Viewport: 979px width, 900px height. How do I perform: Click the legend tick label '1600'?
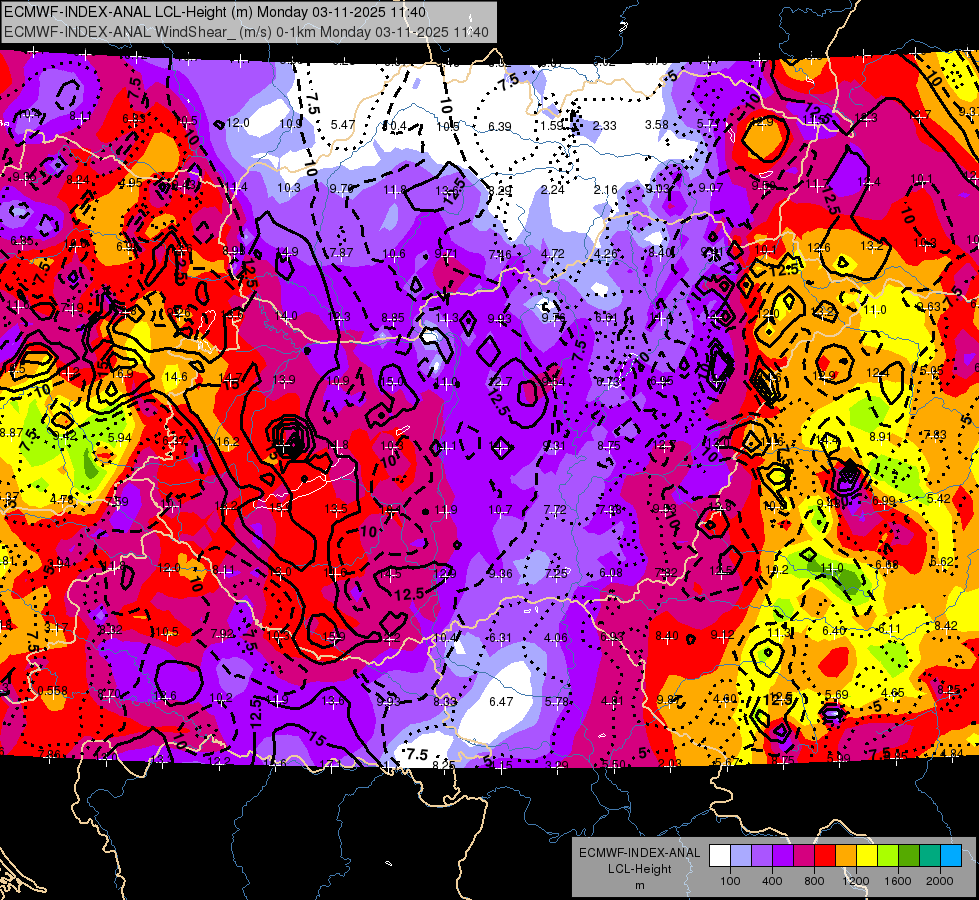(x=898, y=881)
